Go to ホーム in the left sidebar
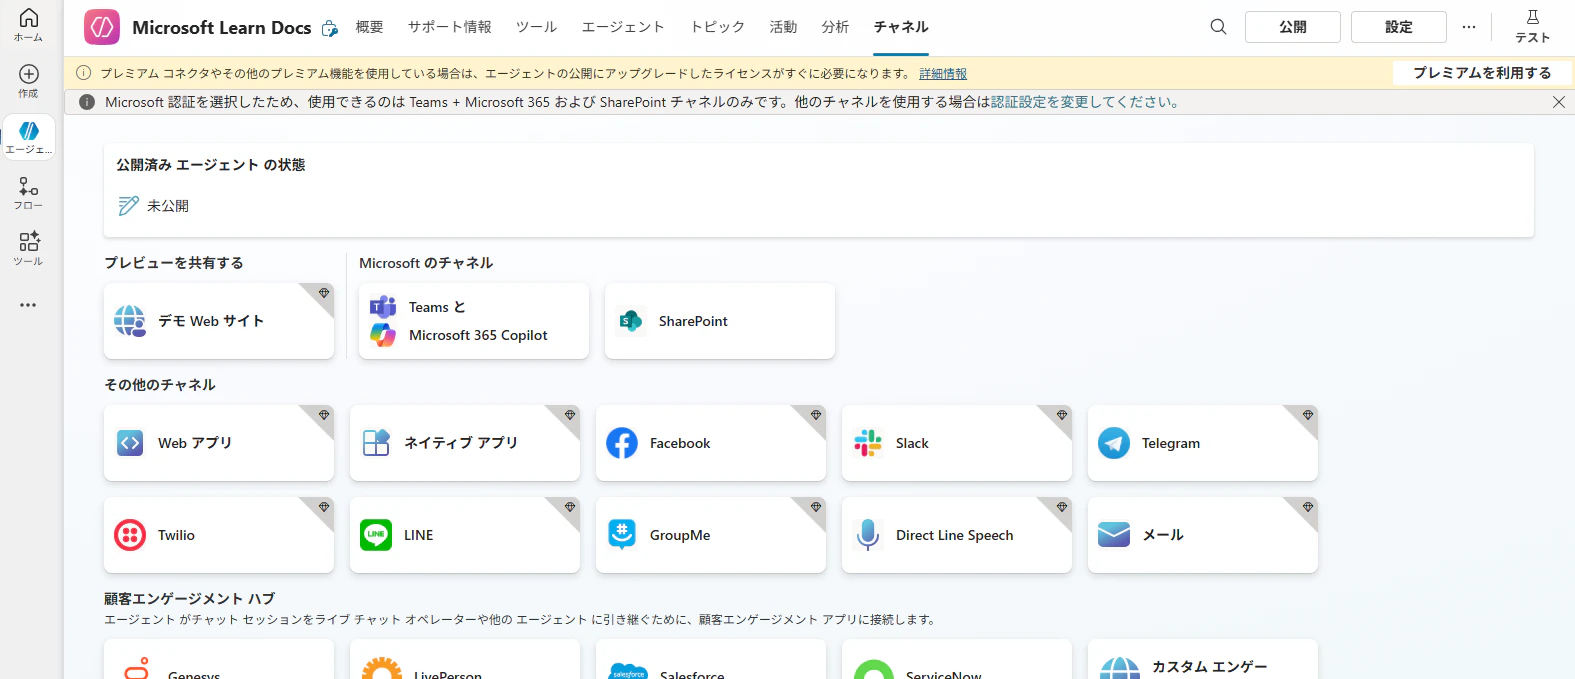Image resolution: width=1575 pixels, height=679 pixels. [x=28, y=26]
